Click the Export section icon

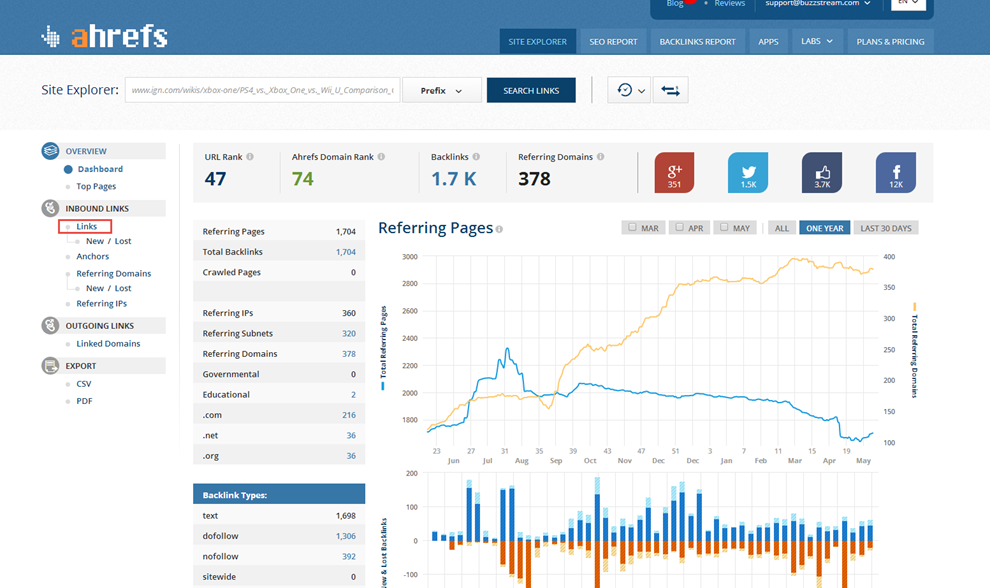(50, 364)
